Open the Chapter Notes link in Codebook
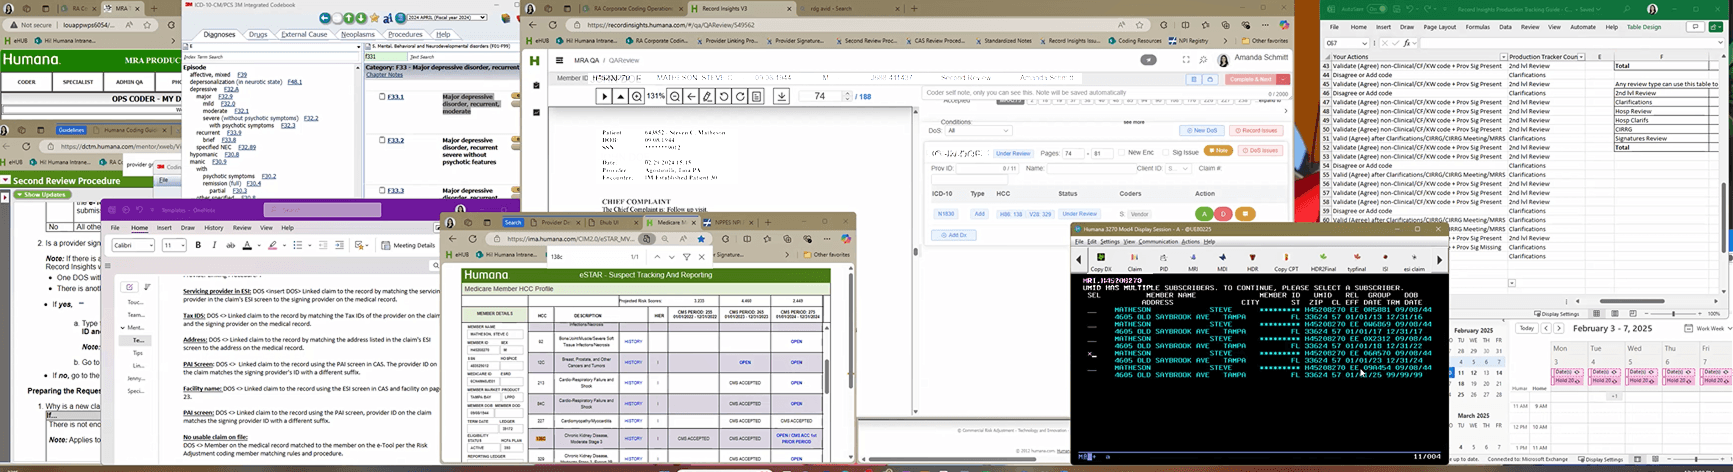The image size is (1733, 472). 384,75
